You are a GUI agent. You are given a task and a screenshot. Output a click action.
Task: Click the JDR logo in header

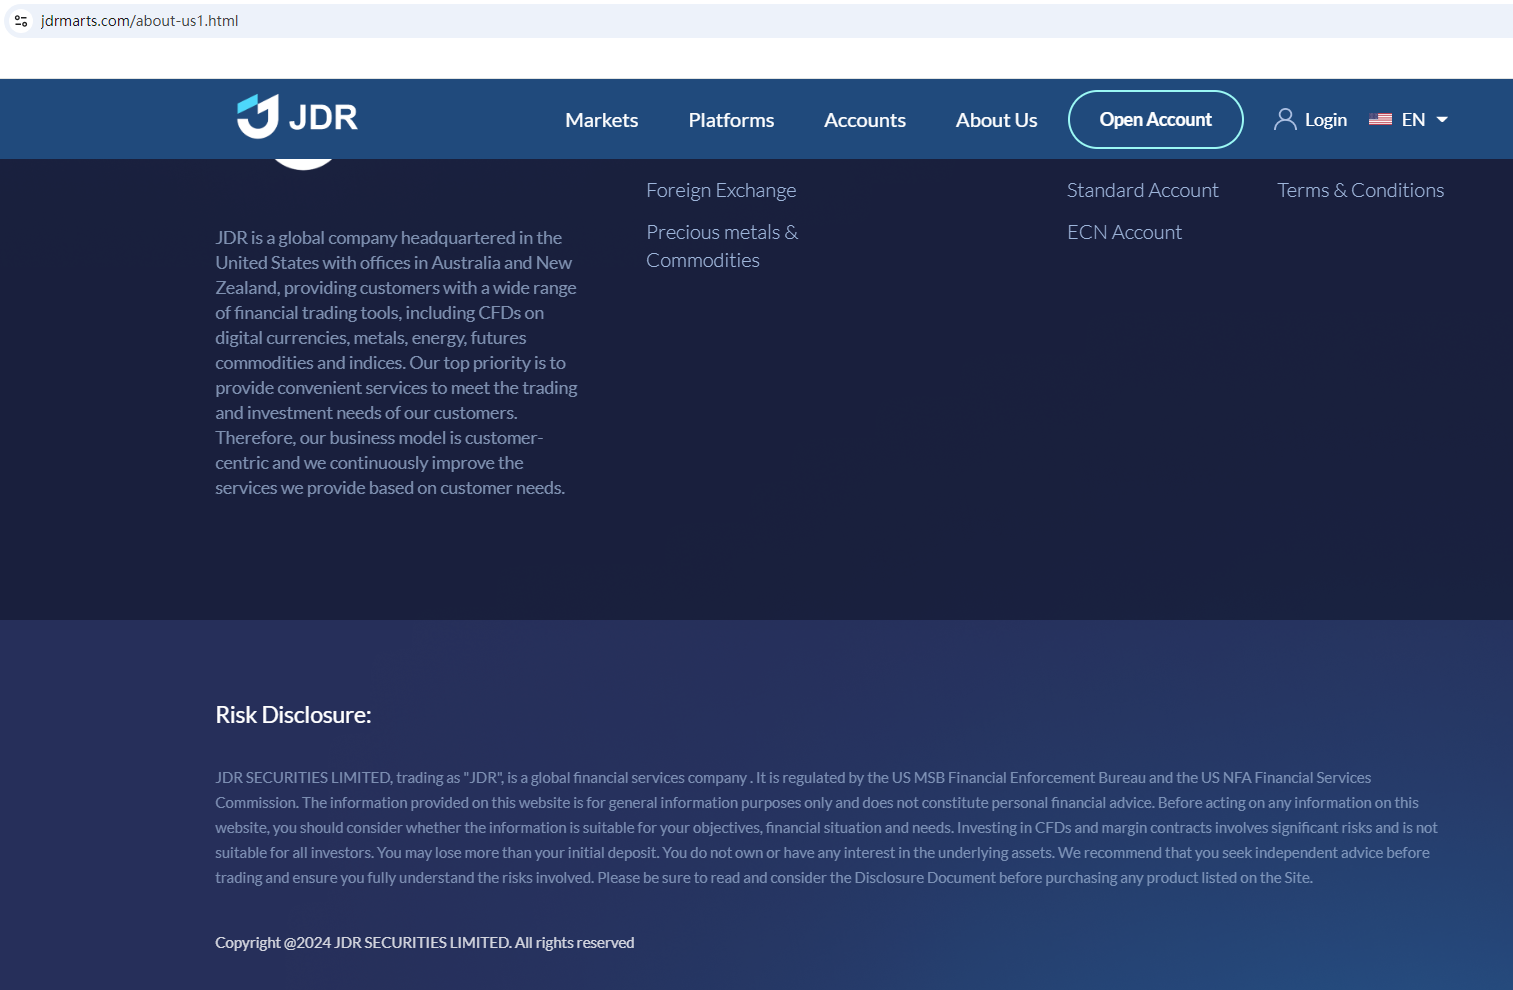(x=297, y=117)
